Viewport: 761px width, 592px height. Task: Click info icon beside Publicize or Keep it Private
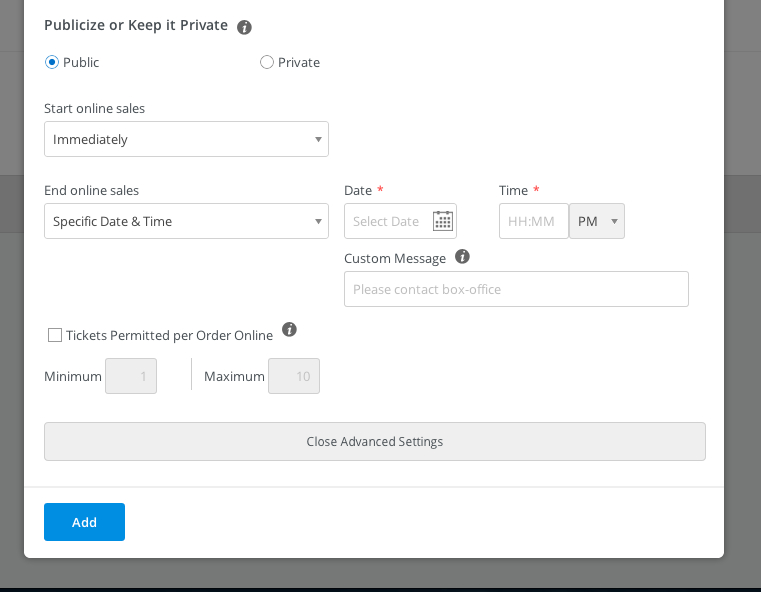[244, 27]
